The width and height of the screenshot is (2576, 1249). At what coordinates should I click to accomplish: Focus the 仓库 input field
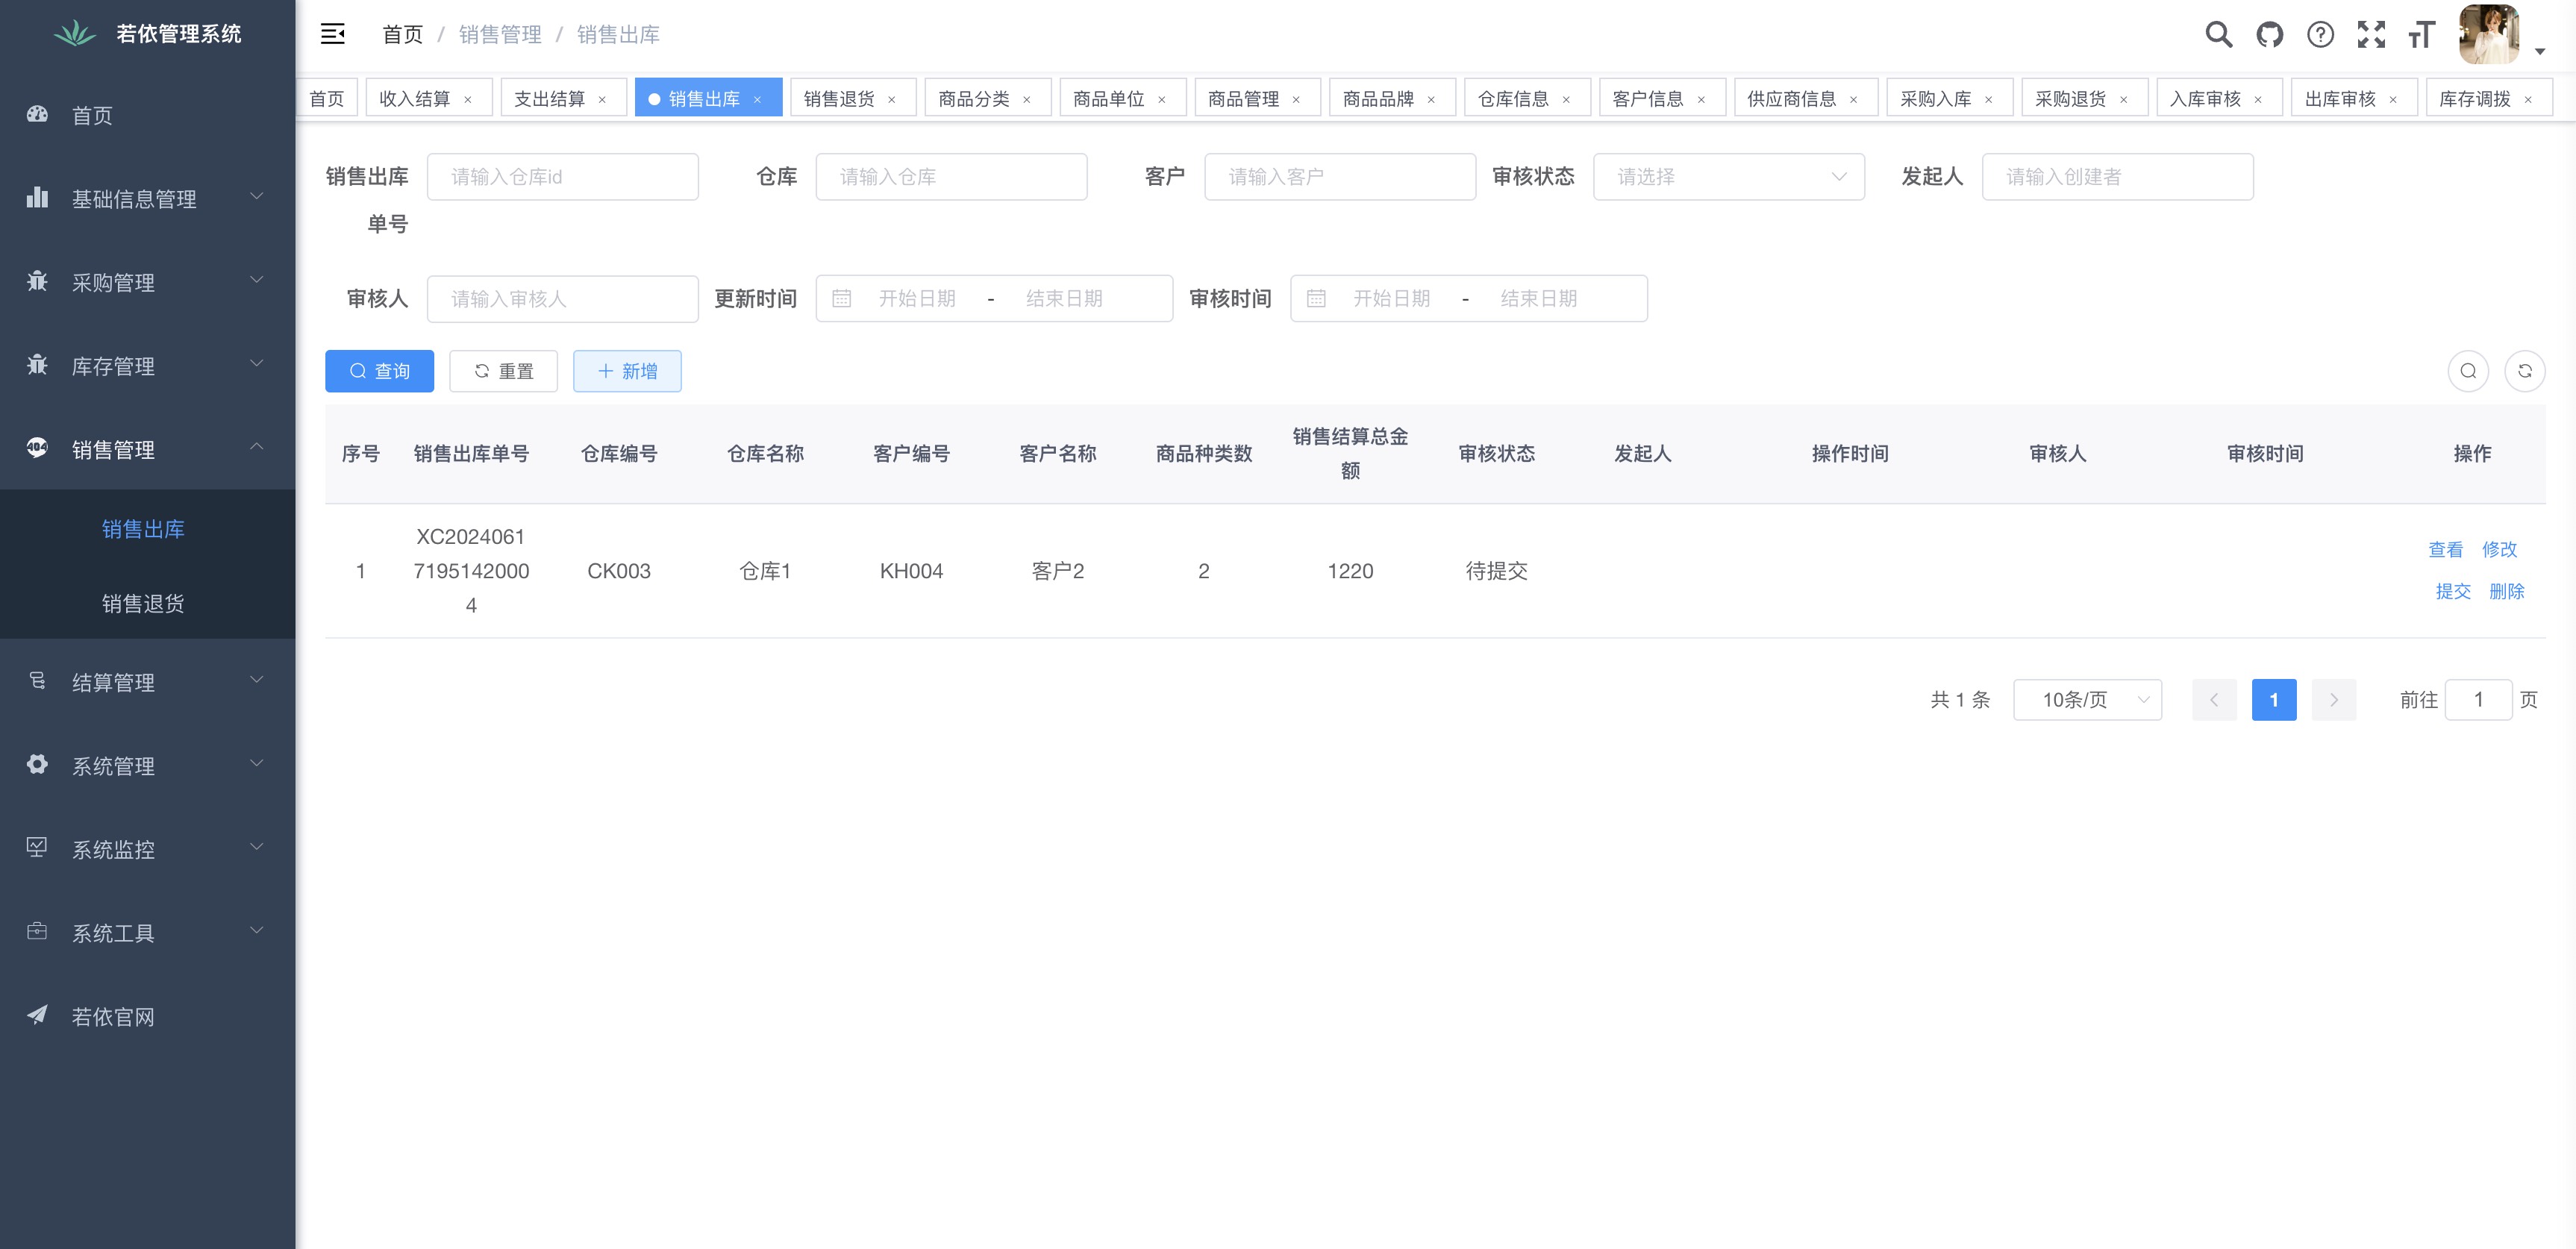[951, 177]
